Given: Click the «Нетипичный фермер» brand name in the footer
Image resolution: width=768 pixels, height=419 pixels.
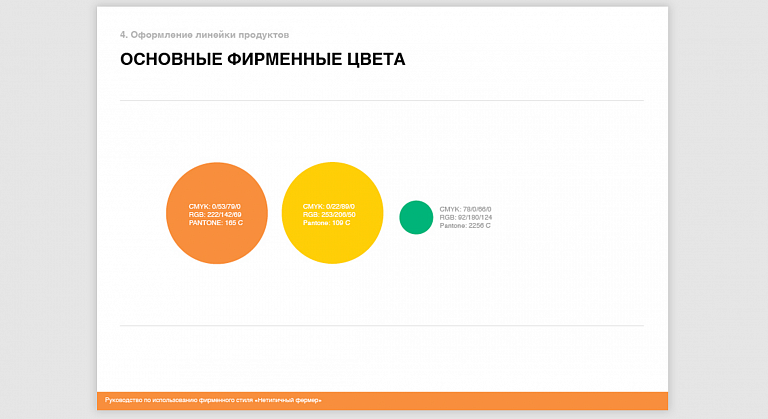Looking at the screenshot, I should click(288, 400).
